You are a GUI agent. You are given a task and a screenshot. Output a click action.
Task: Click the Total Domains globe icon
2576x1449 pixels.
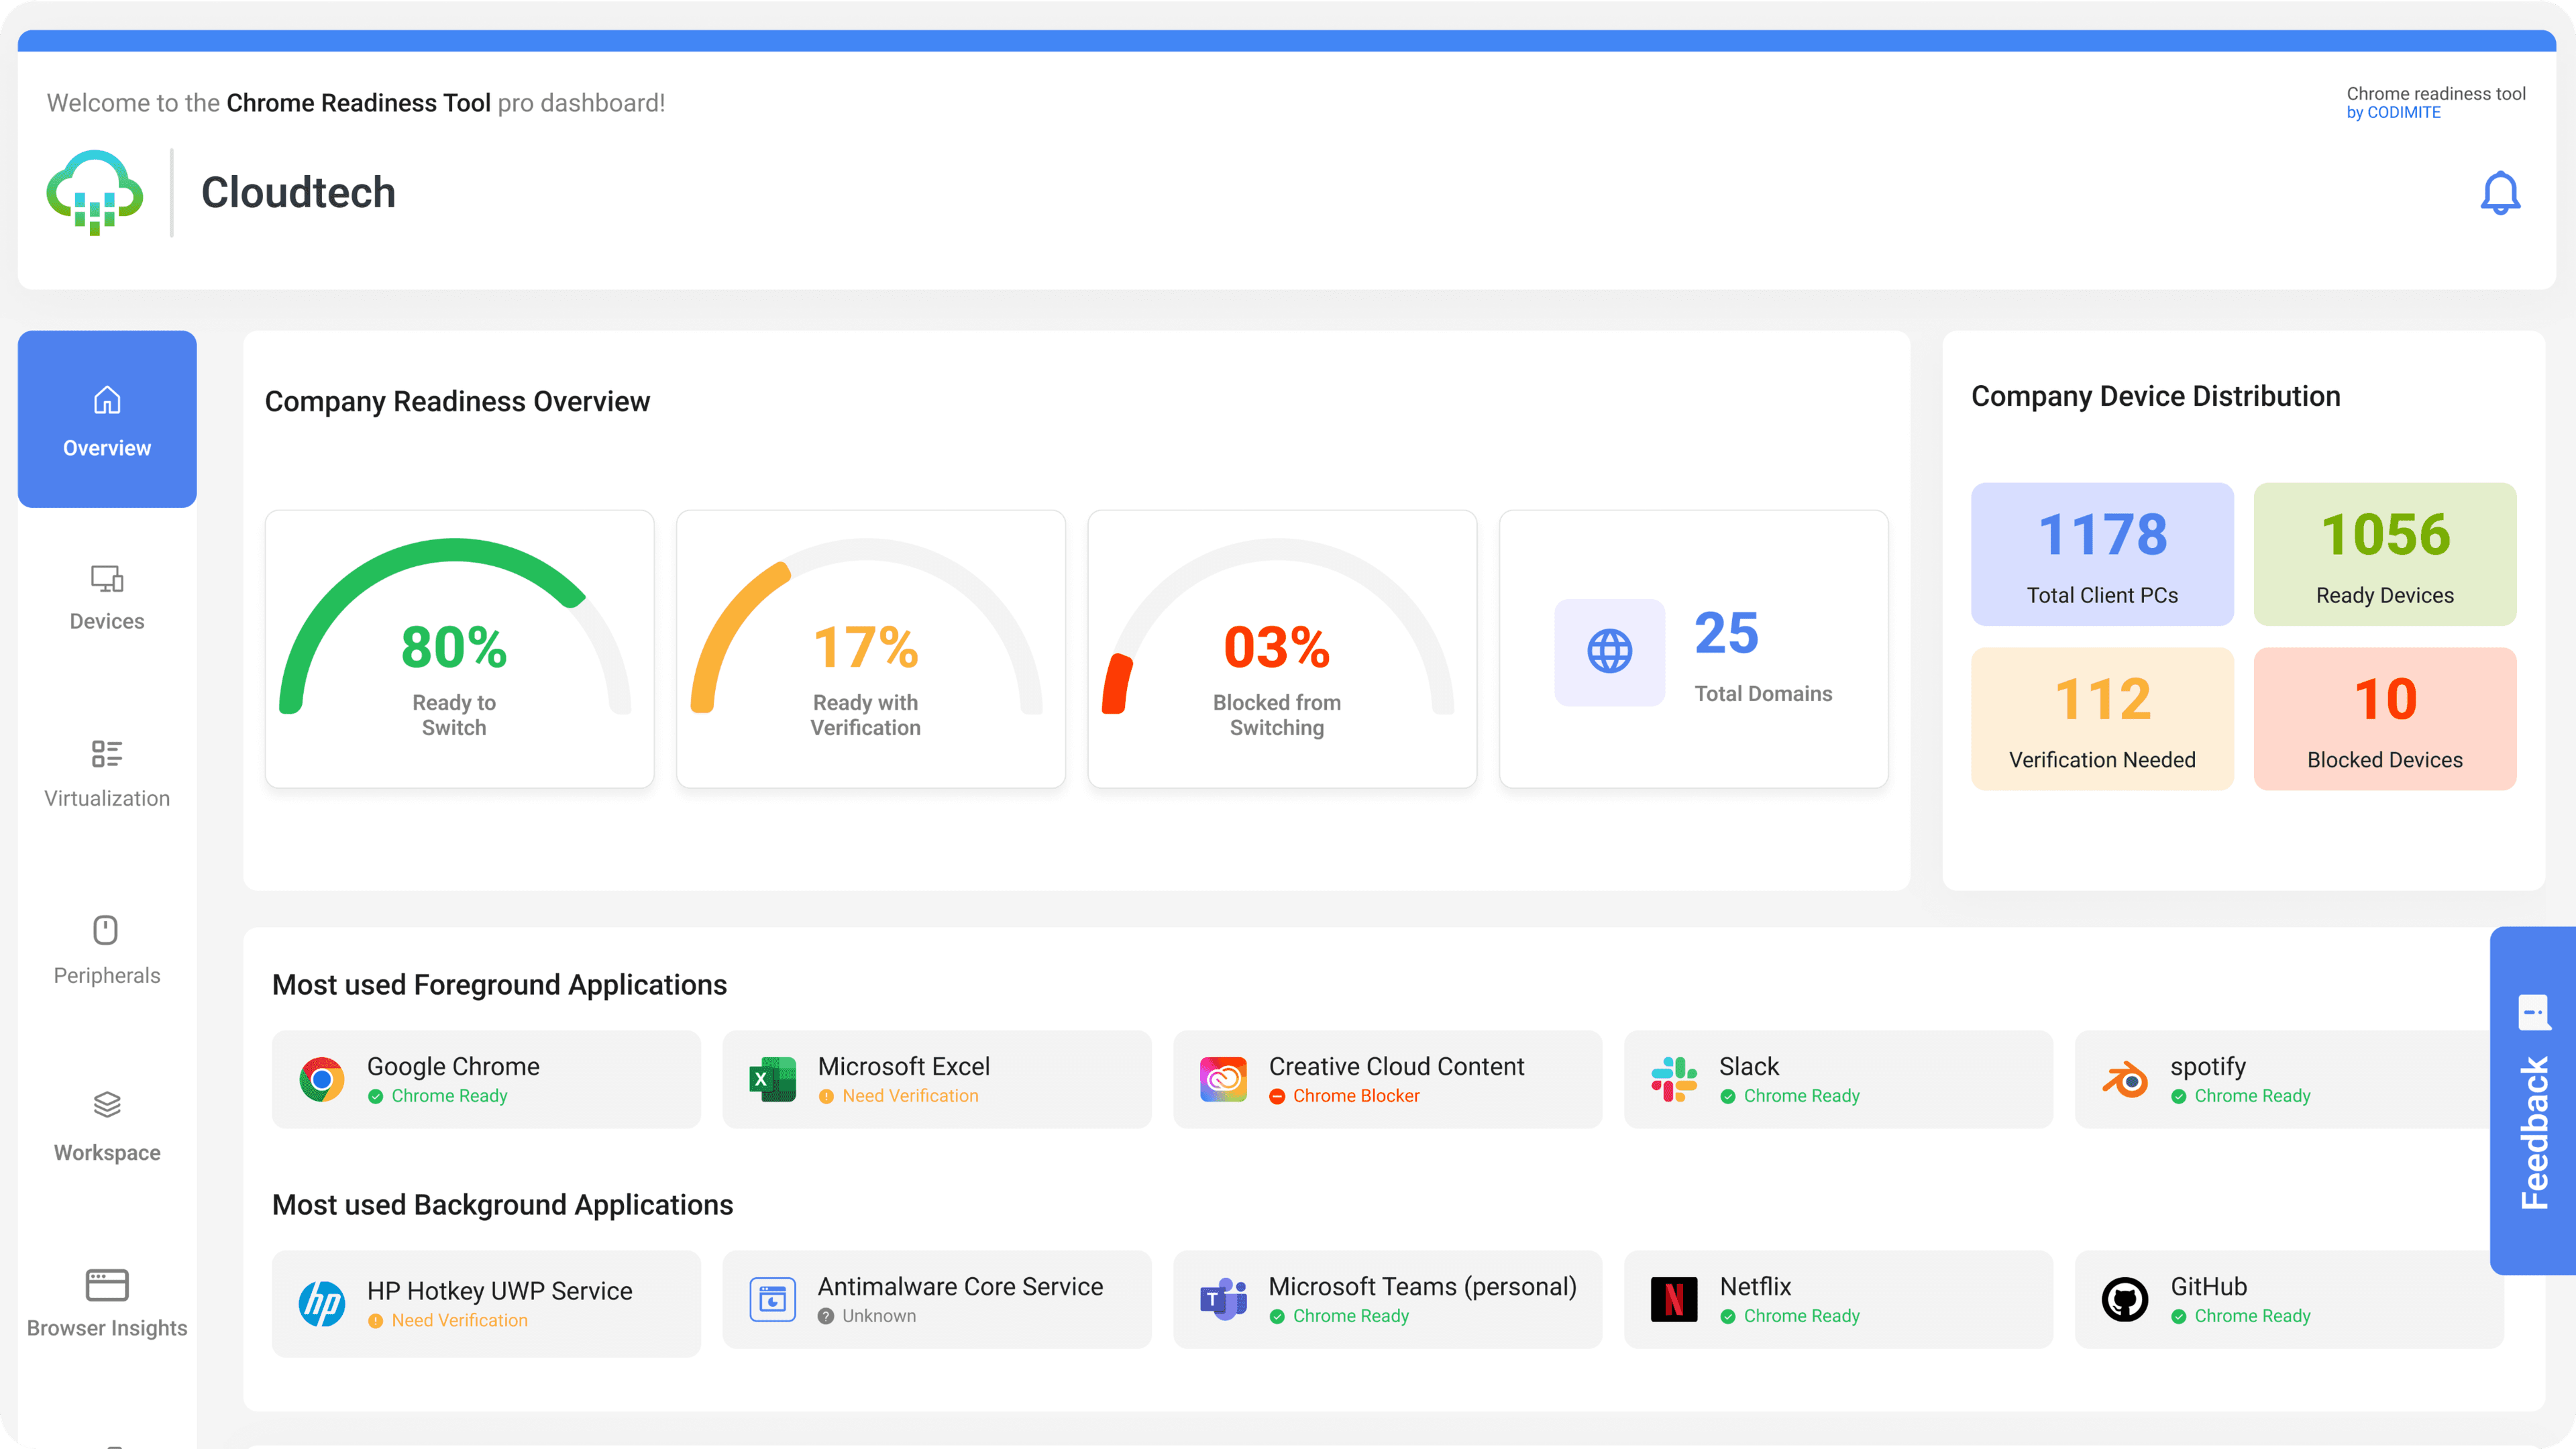pyautogui.click(x=1610, y=652)
